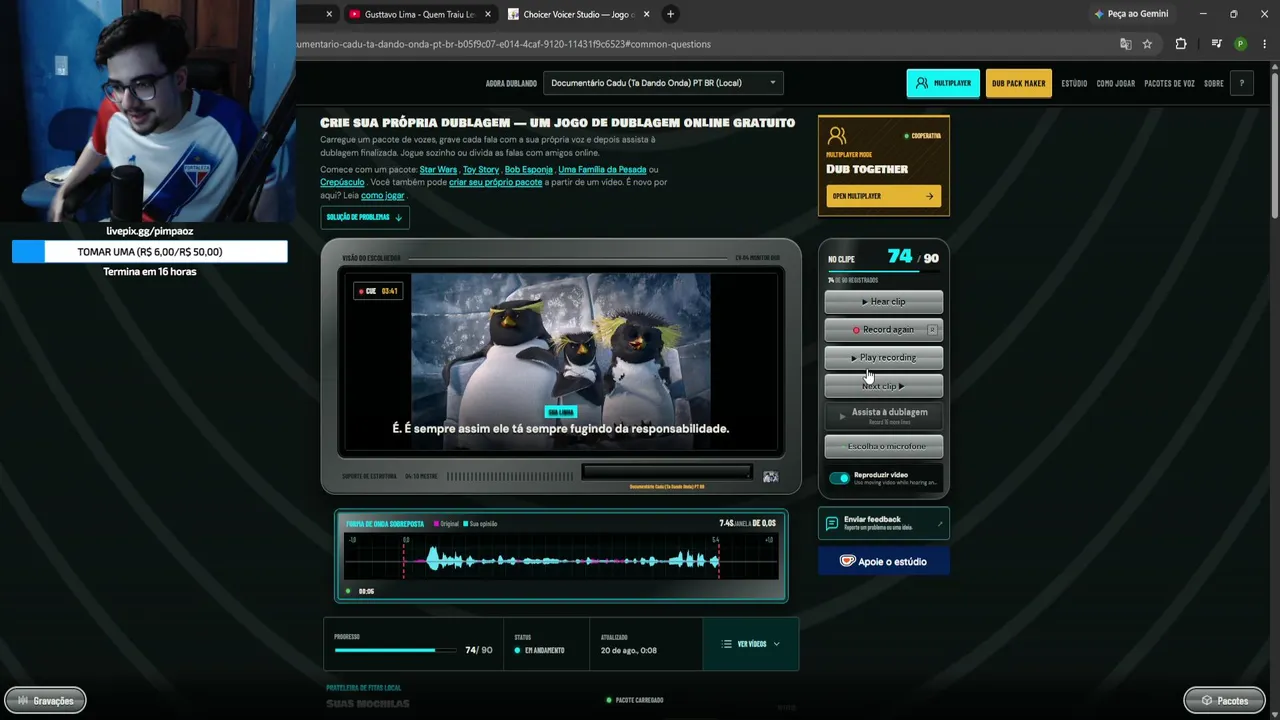1280x720 pixels.
Task: Click the progress bar beside 74/ 90
Action: pyautogui.click(x=393, y=650)
